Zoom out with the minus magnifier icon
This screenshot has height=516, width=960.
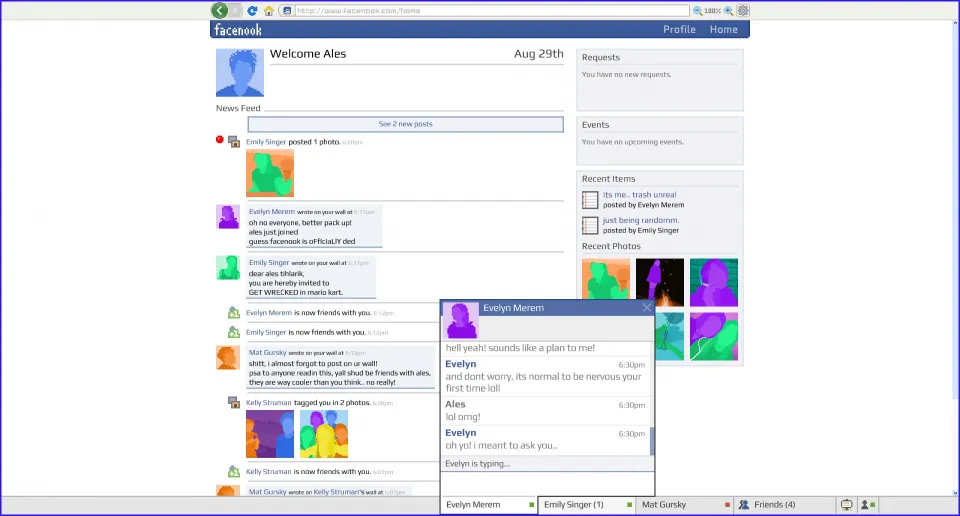click(697, 10)
